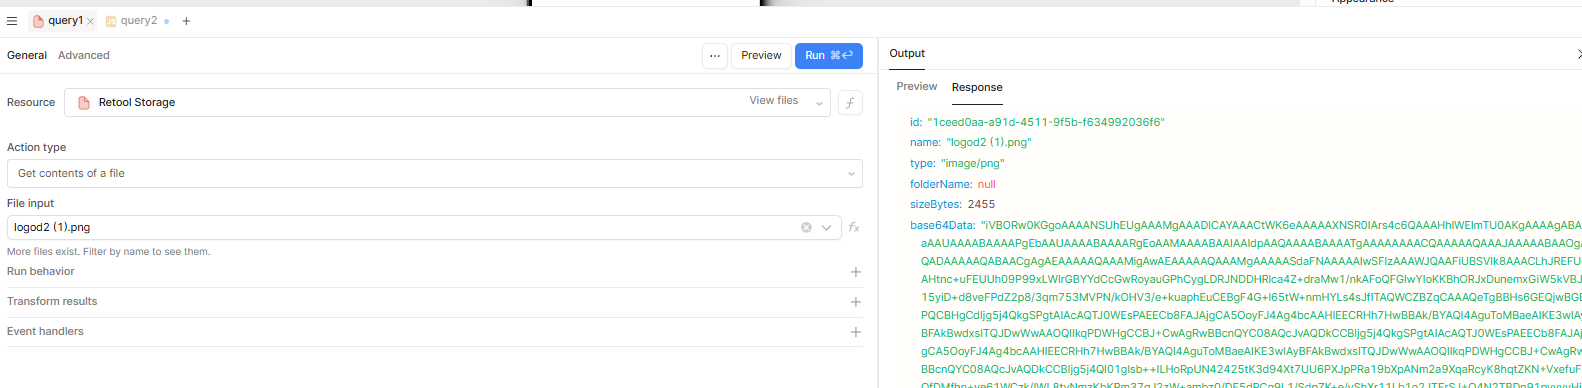Collapse the Output panel with arrow
This screenshot has height=388, width=1582.
[1577, 54]
